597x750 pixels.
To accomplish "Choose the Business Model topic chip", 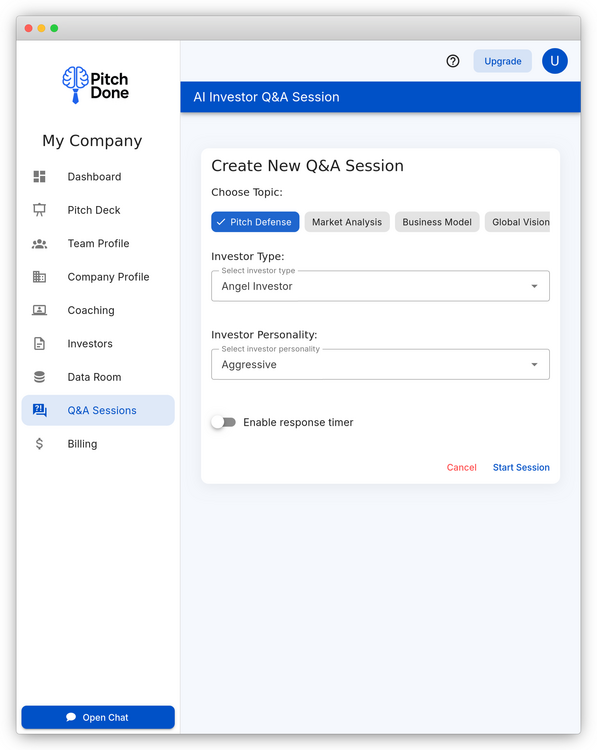I will pyautogui.click(x=437, y=222).
